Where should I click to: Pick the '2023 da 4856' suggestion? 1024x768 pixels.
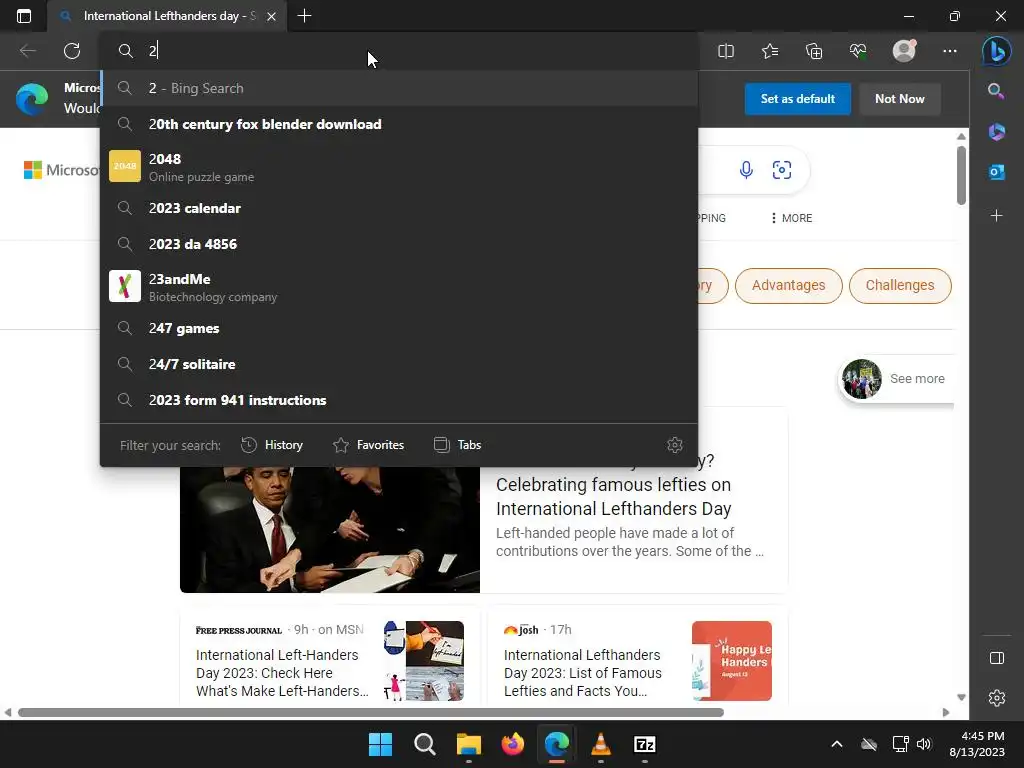coord(399,244)
